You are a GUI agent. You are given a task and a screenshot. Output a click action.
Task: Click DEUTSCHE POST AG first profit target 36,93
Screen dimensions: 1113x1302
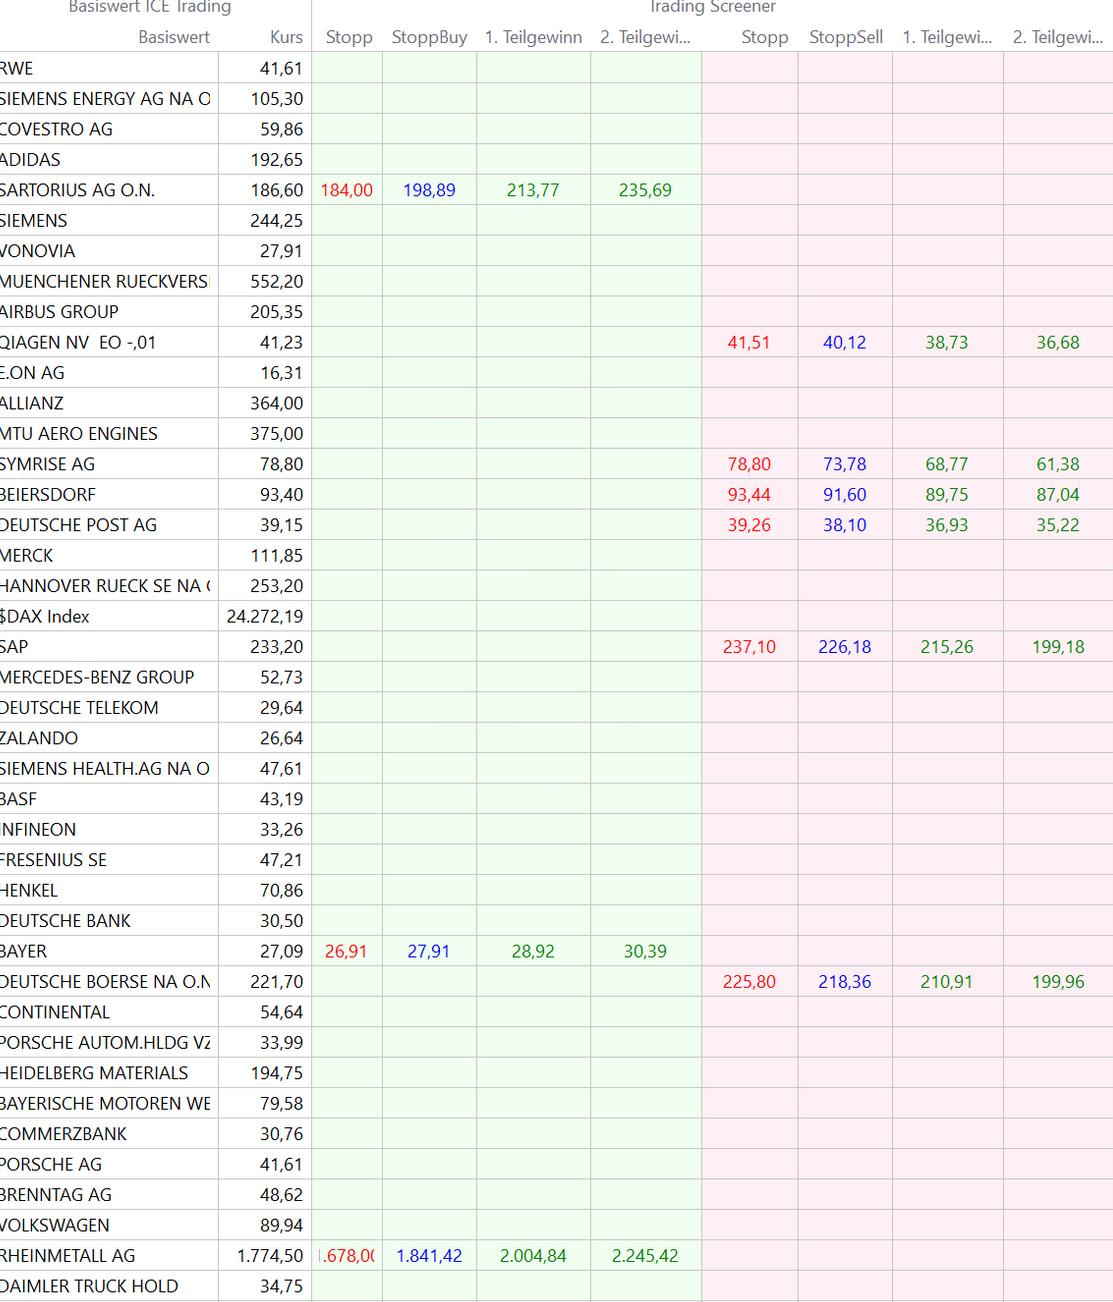pyautogui.click(x=946, y=525)
